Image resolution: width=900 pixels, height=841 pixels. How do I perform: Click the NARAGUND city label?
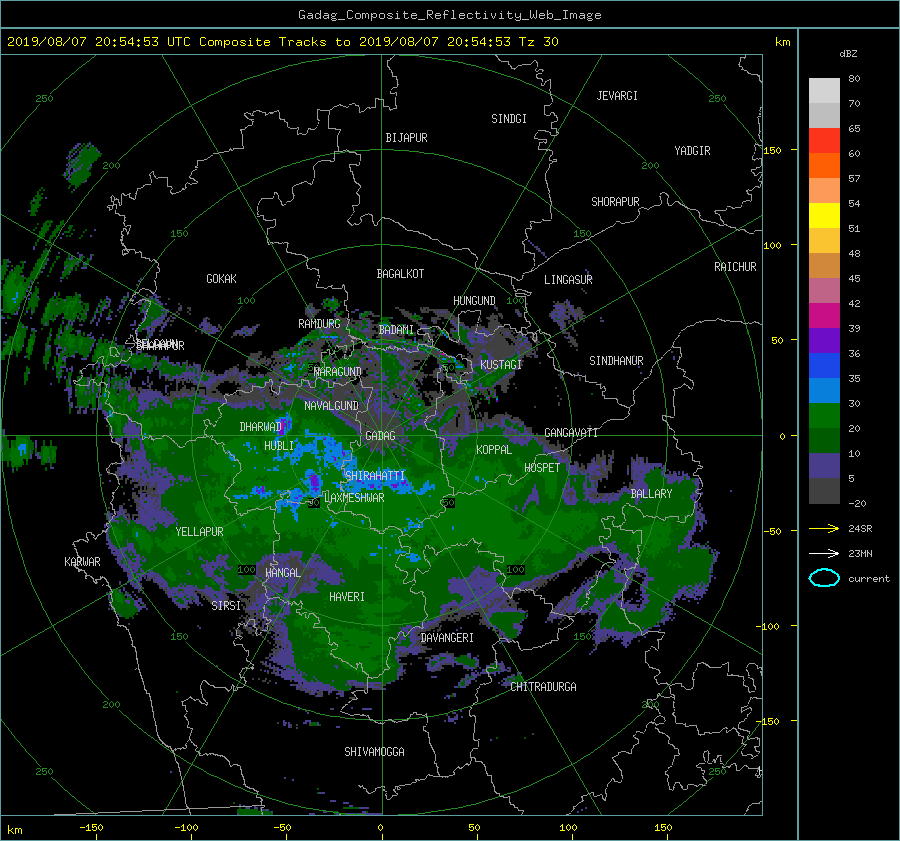coord(338,371)
